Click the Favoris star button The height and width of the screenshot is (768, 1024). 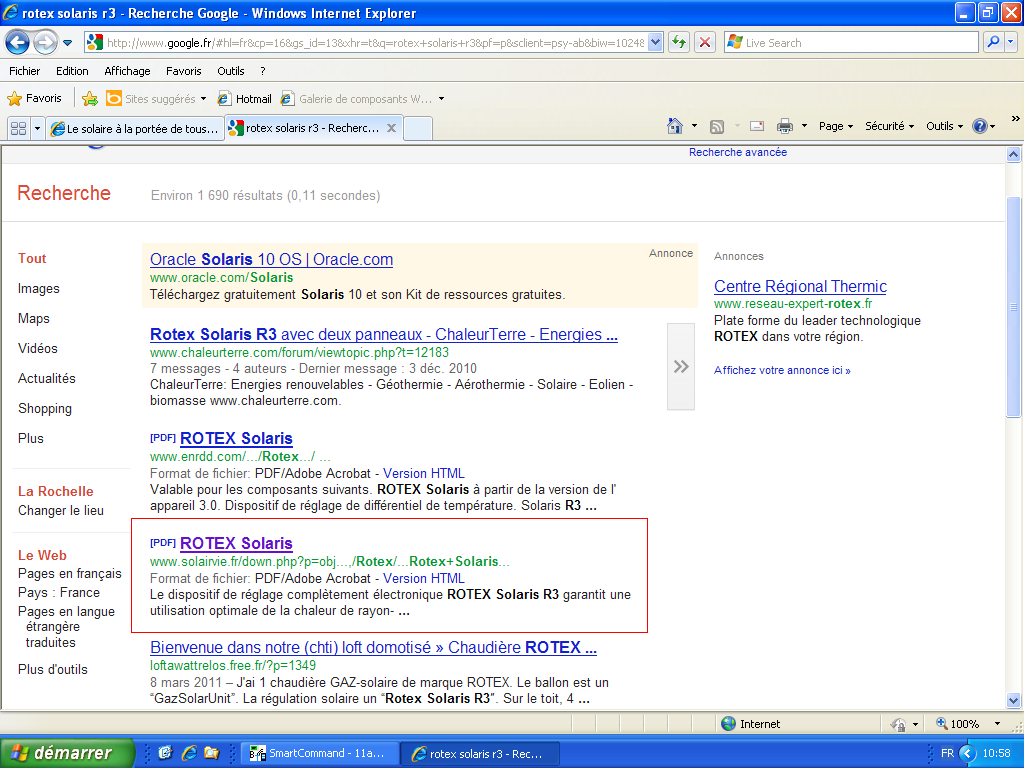pos(35,98)
